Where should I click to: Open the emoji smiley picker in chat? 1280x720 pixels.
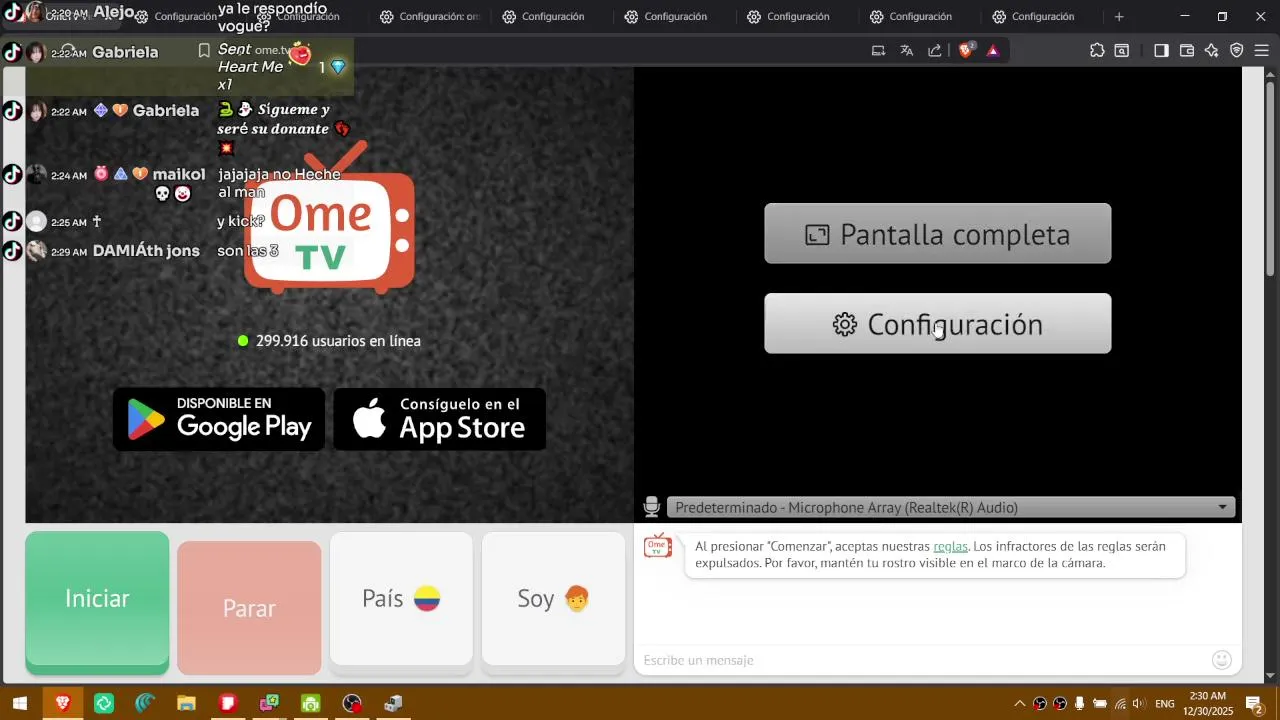point(1221,660)
